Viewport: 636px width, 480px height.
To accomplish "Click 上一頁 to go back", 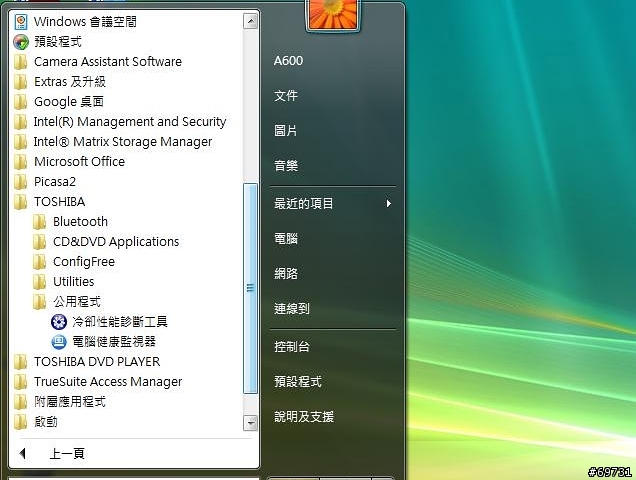I will tap(67, 453).
